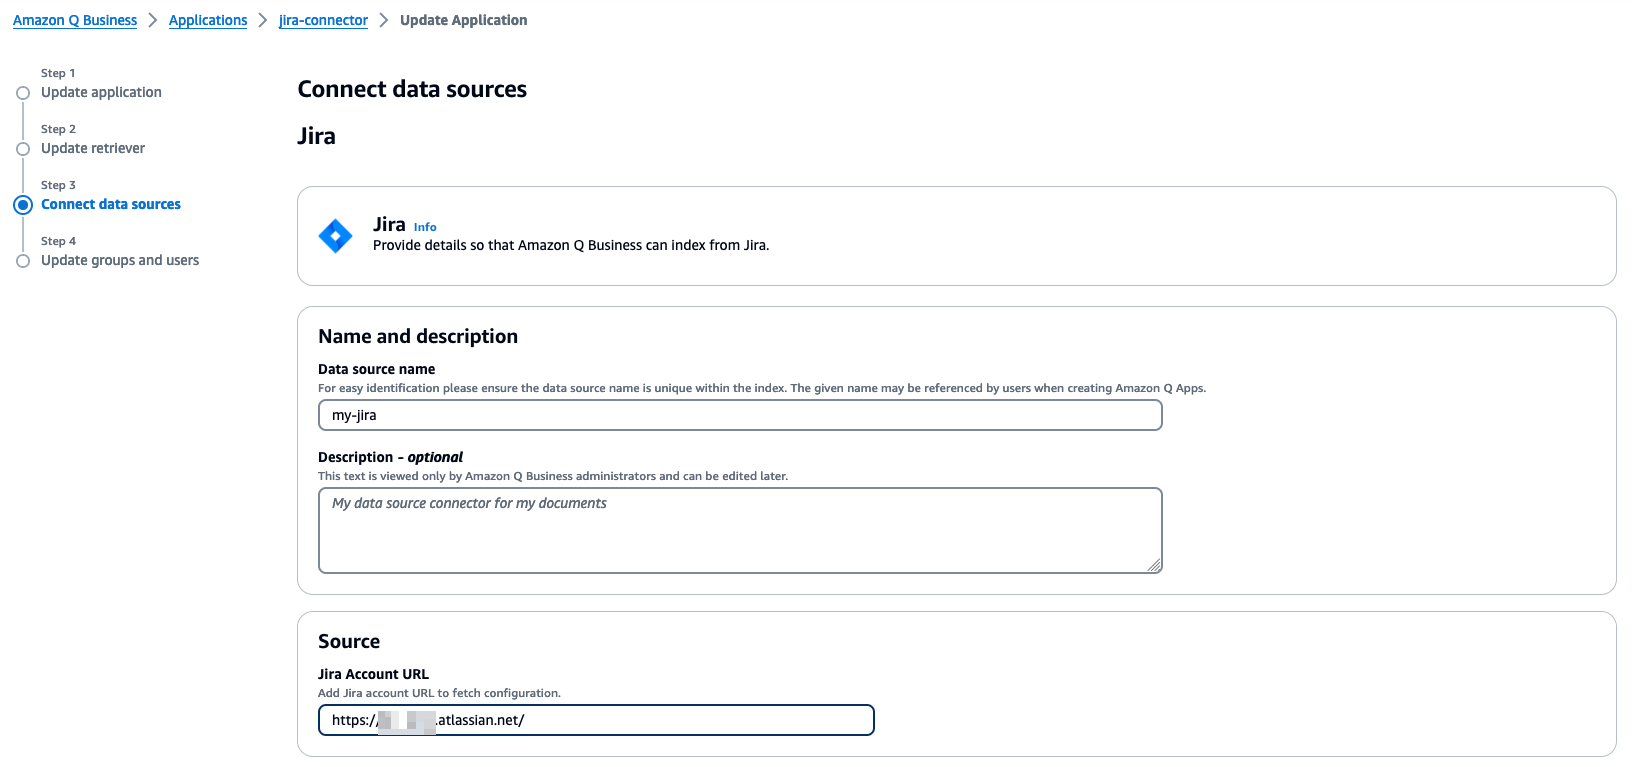Click the Update application step label
1635x767 pixels.
pos(101,92)
